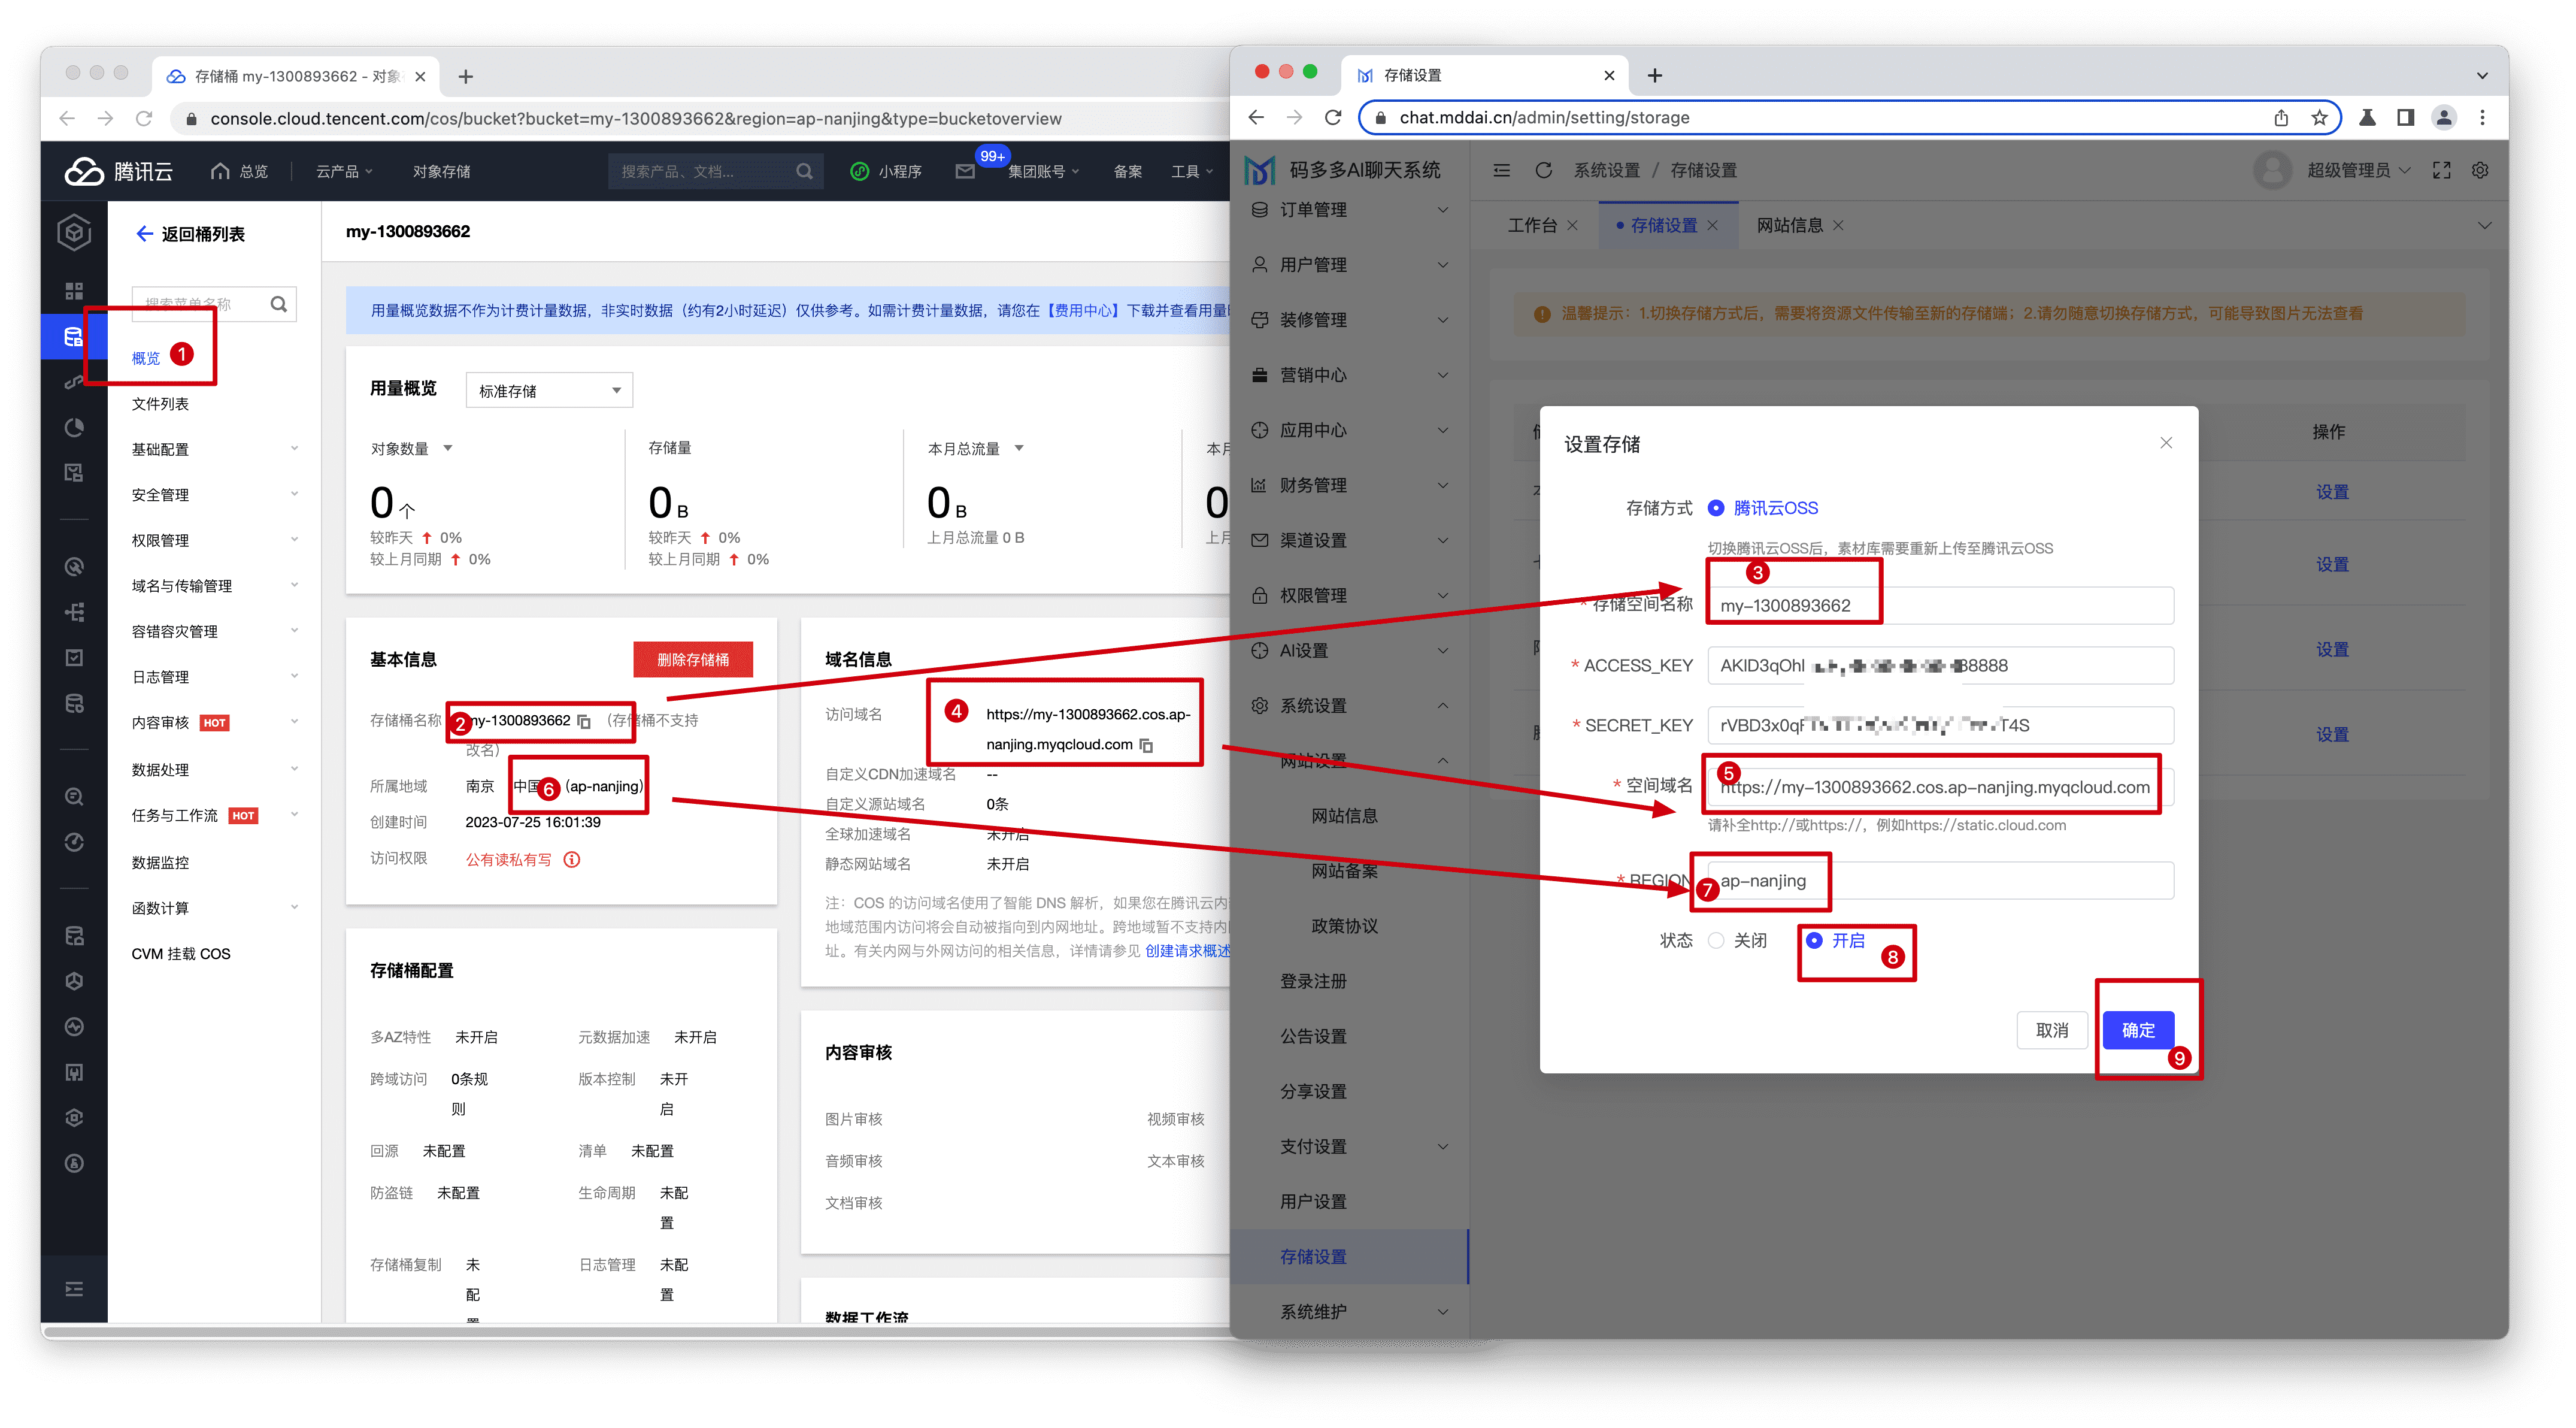Open 公告设置 in the admin sidebar
2576x1428 pixels.
tap(1313, 1037)
